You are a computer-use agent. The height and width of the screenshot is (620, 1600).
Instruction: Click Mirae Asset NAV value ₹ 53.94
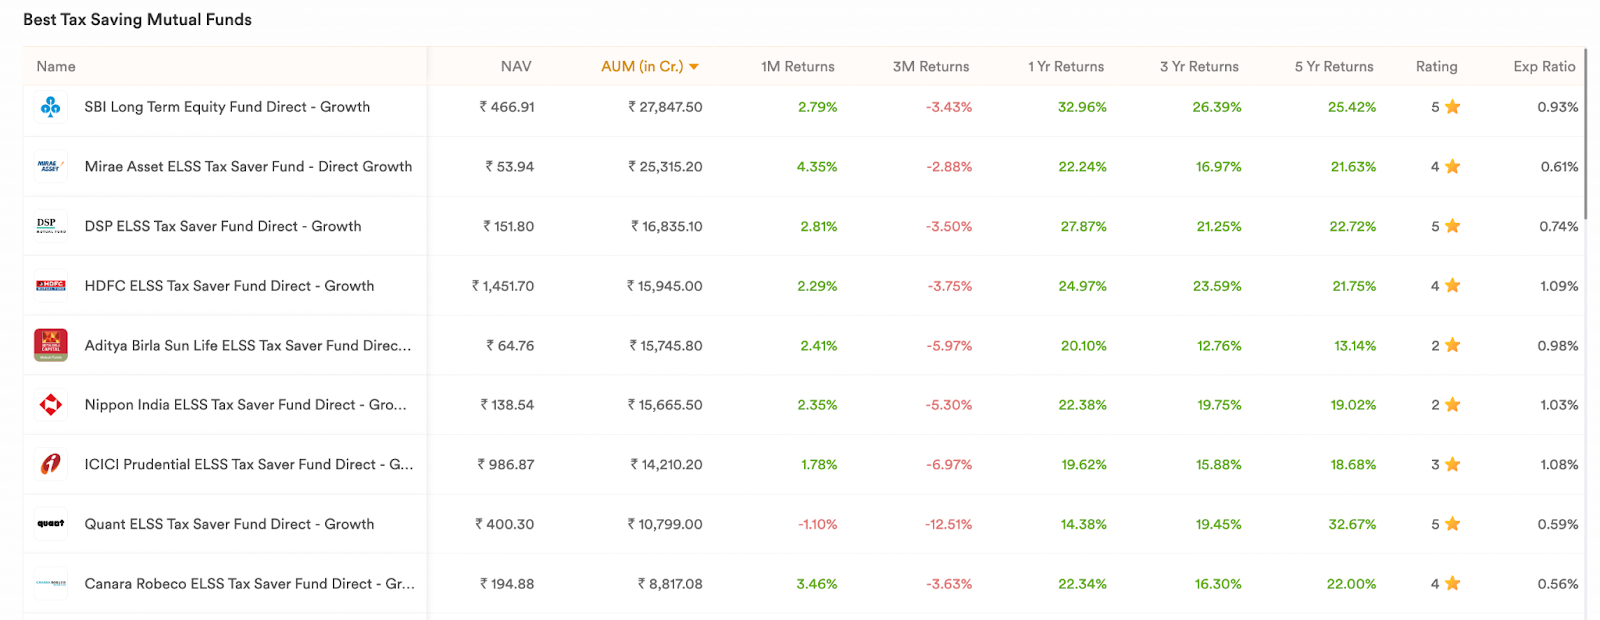510,167
